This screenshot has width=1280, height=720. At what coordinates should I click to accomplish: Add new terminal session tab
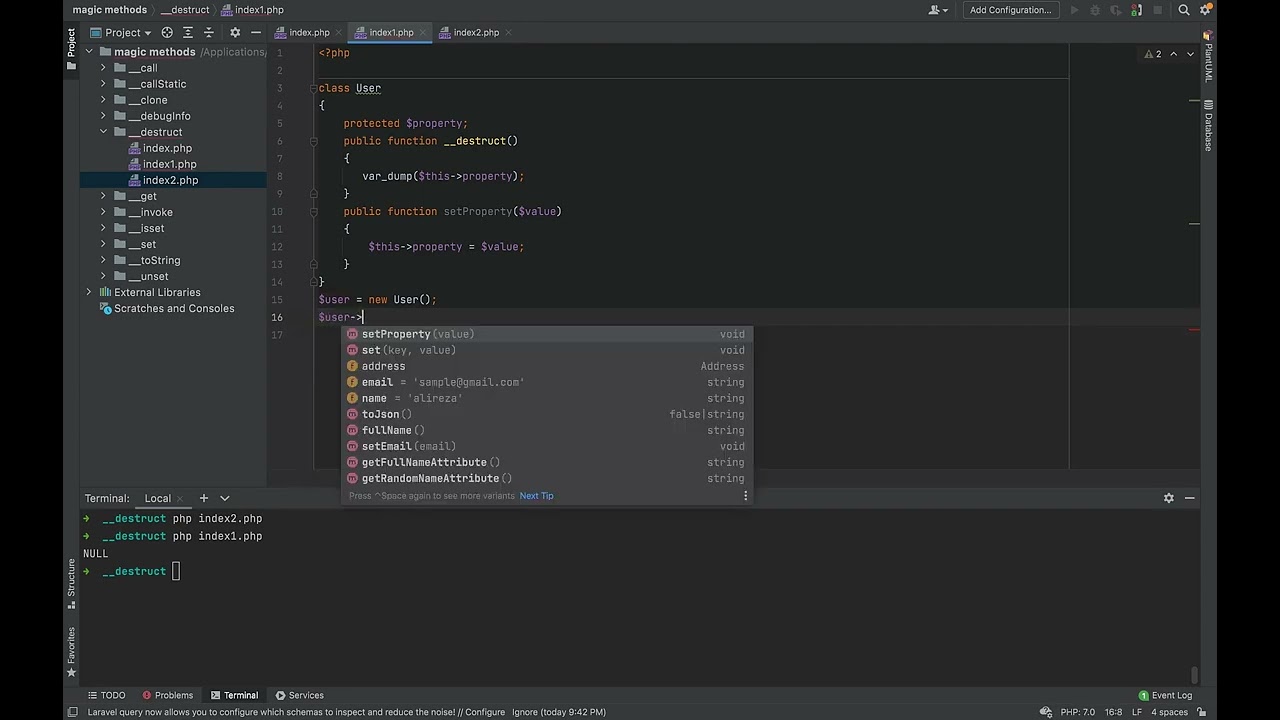click(203, 498)
